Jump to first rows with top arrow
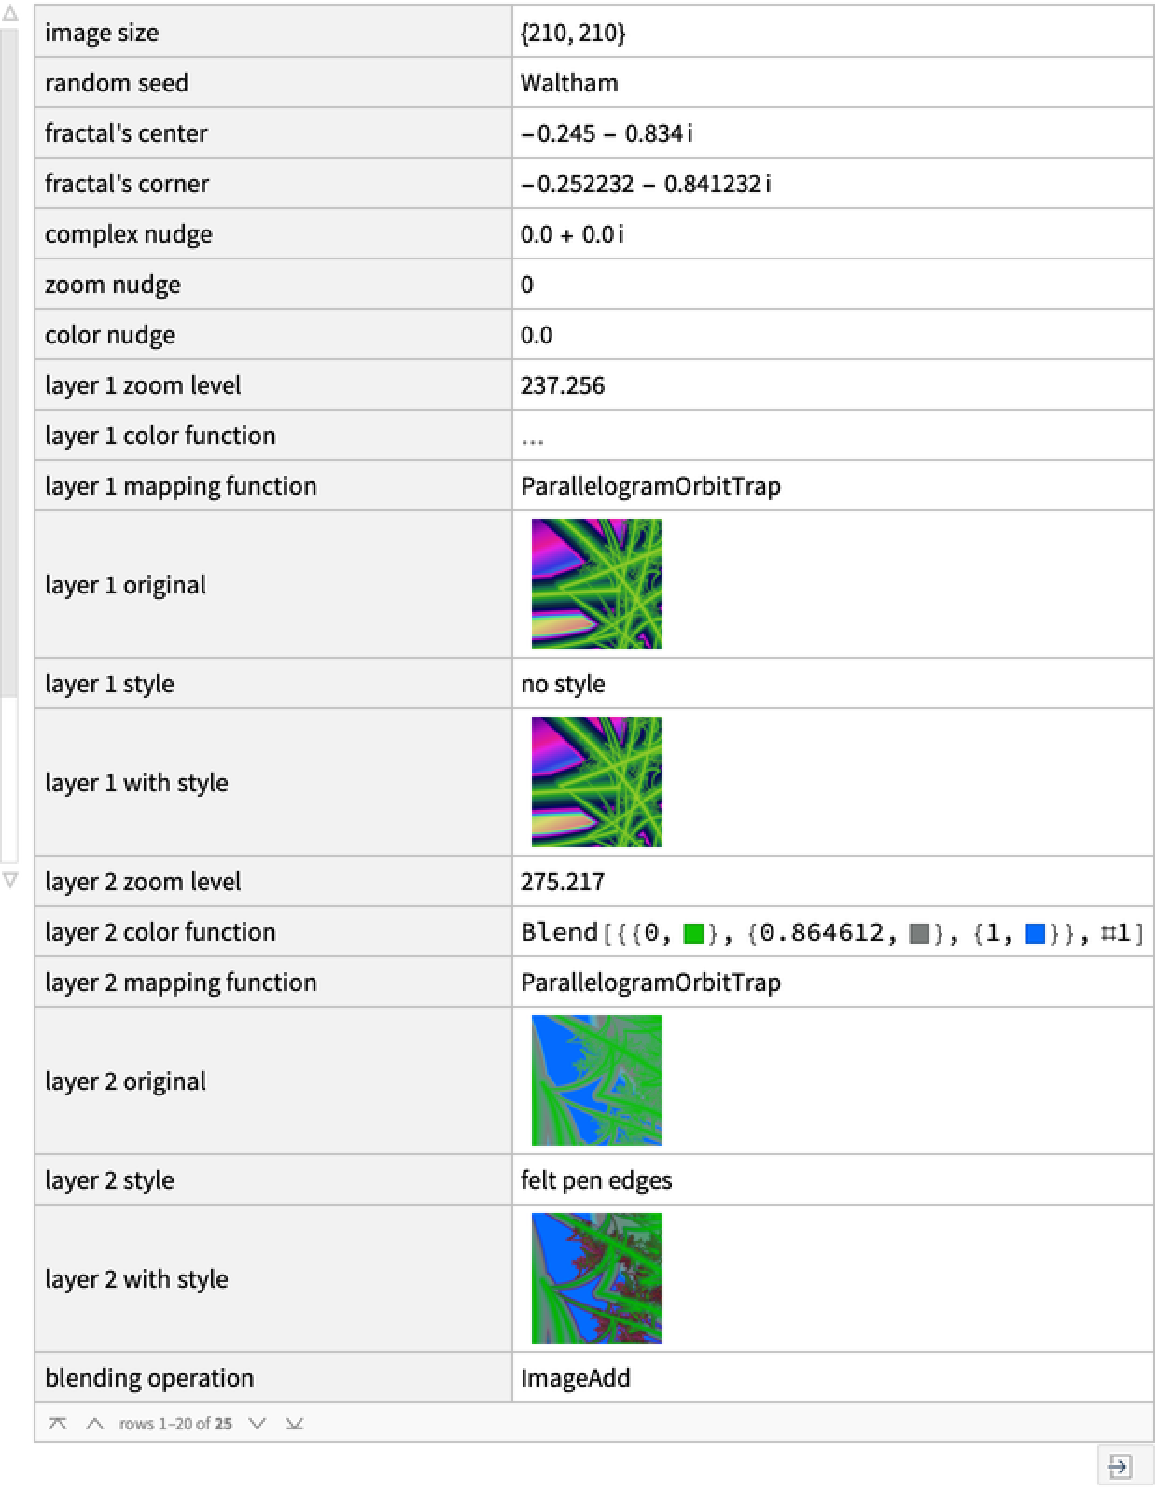Image resolution: width=1156 pixels, height=1490 pixels. coord(58,1423)
